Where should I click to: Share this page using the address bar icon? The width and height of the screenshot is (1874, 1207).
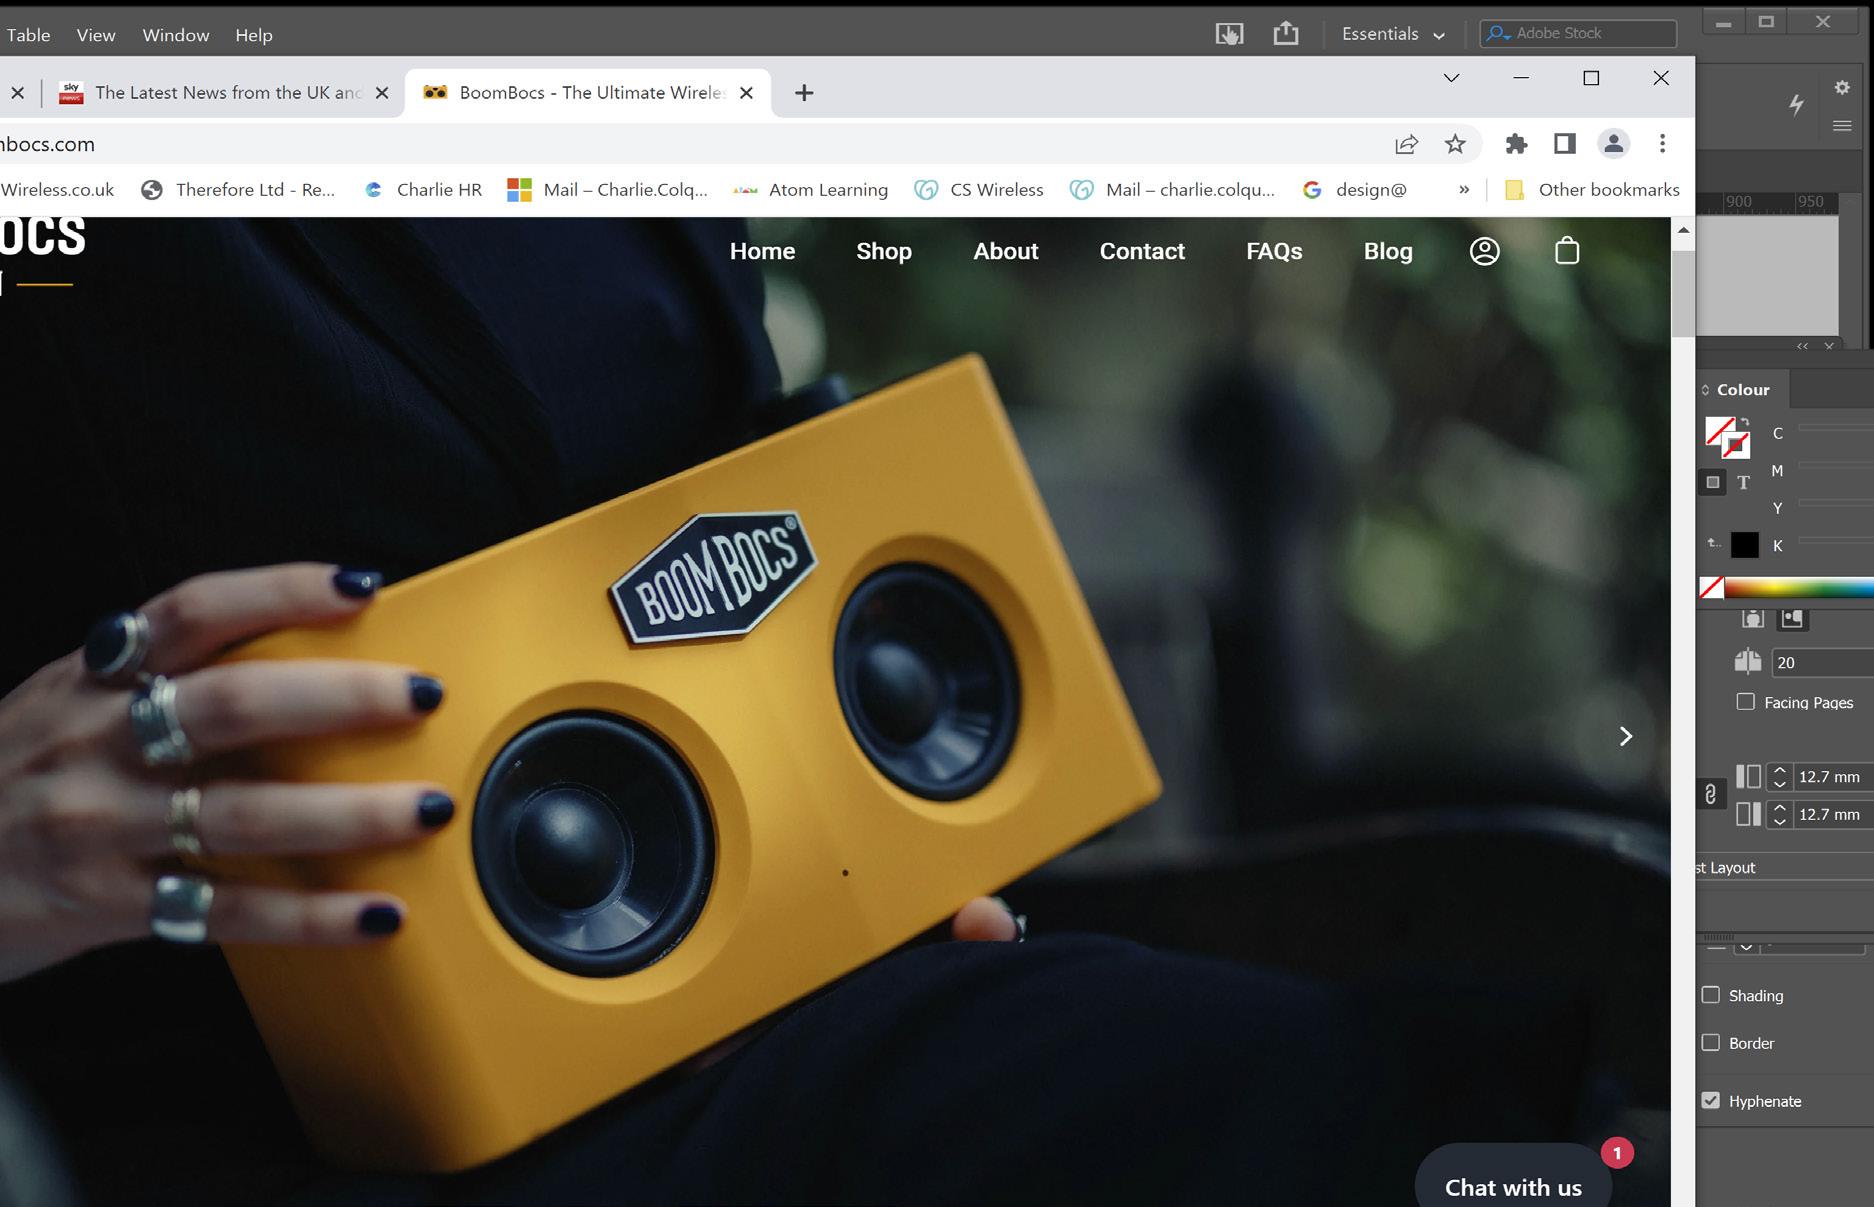click(x=1406, y=144)
